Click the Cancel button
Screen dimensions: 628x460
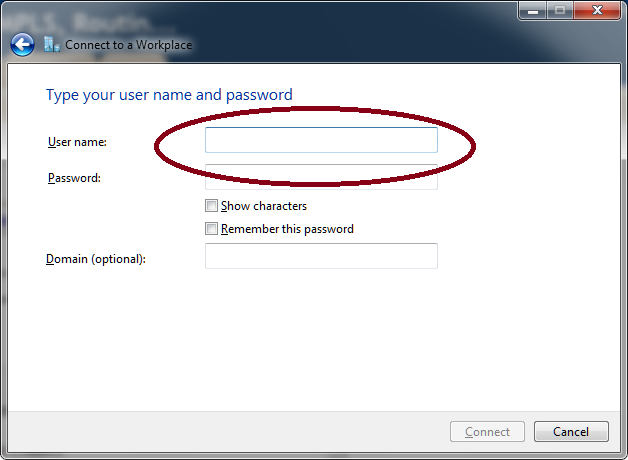click(571, 432)
